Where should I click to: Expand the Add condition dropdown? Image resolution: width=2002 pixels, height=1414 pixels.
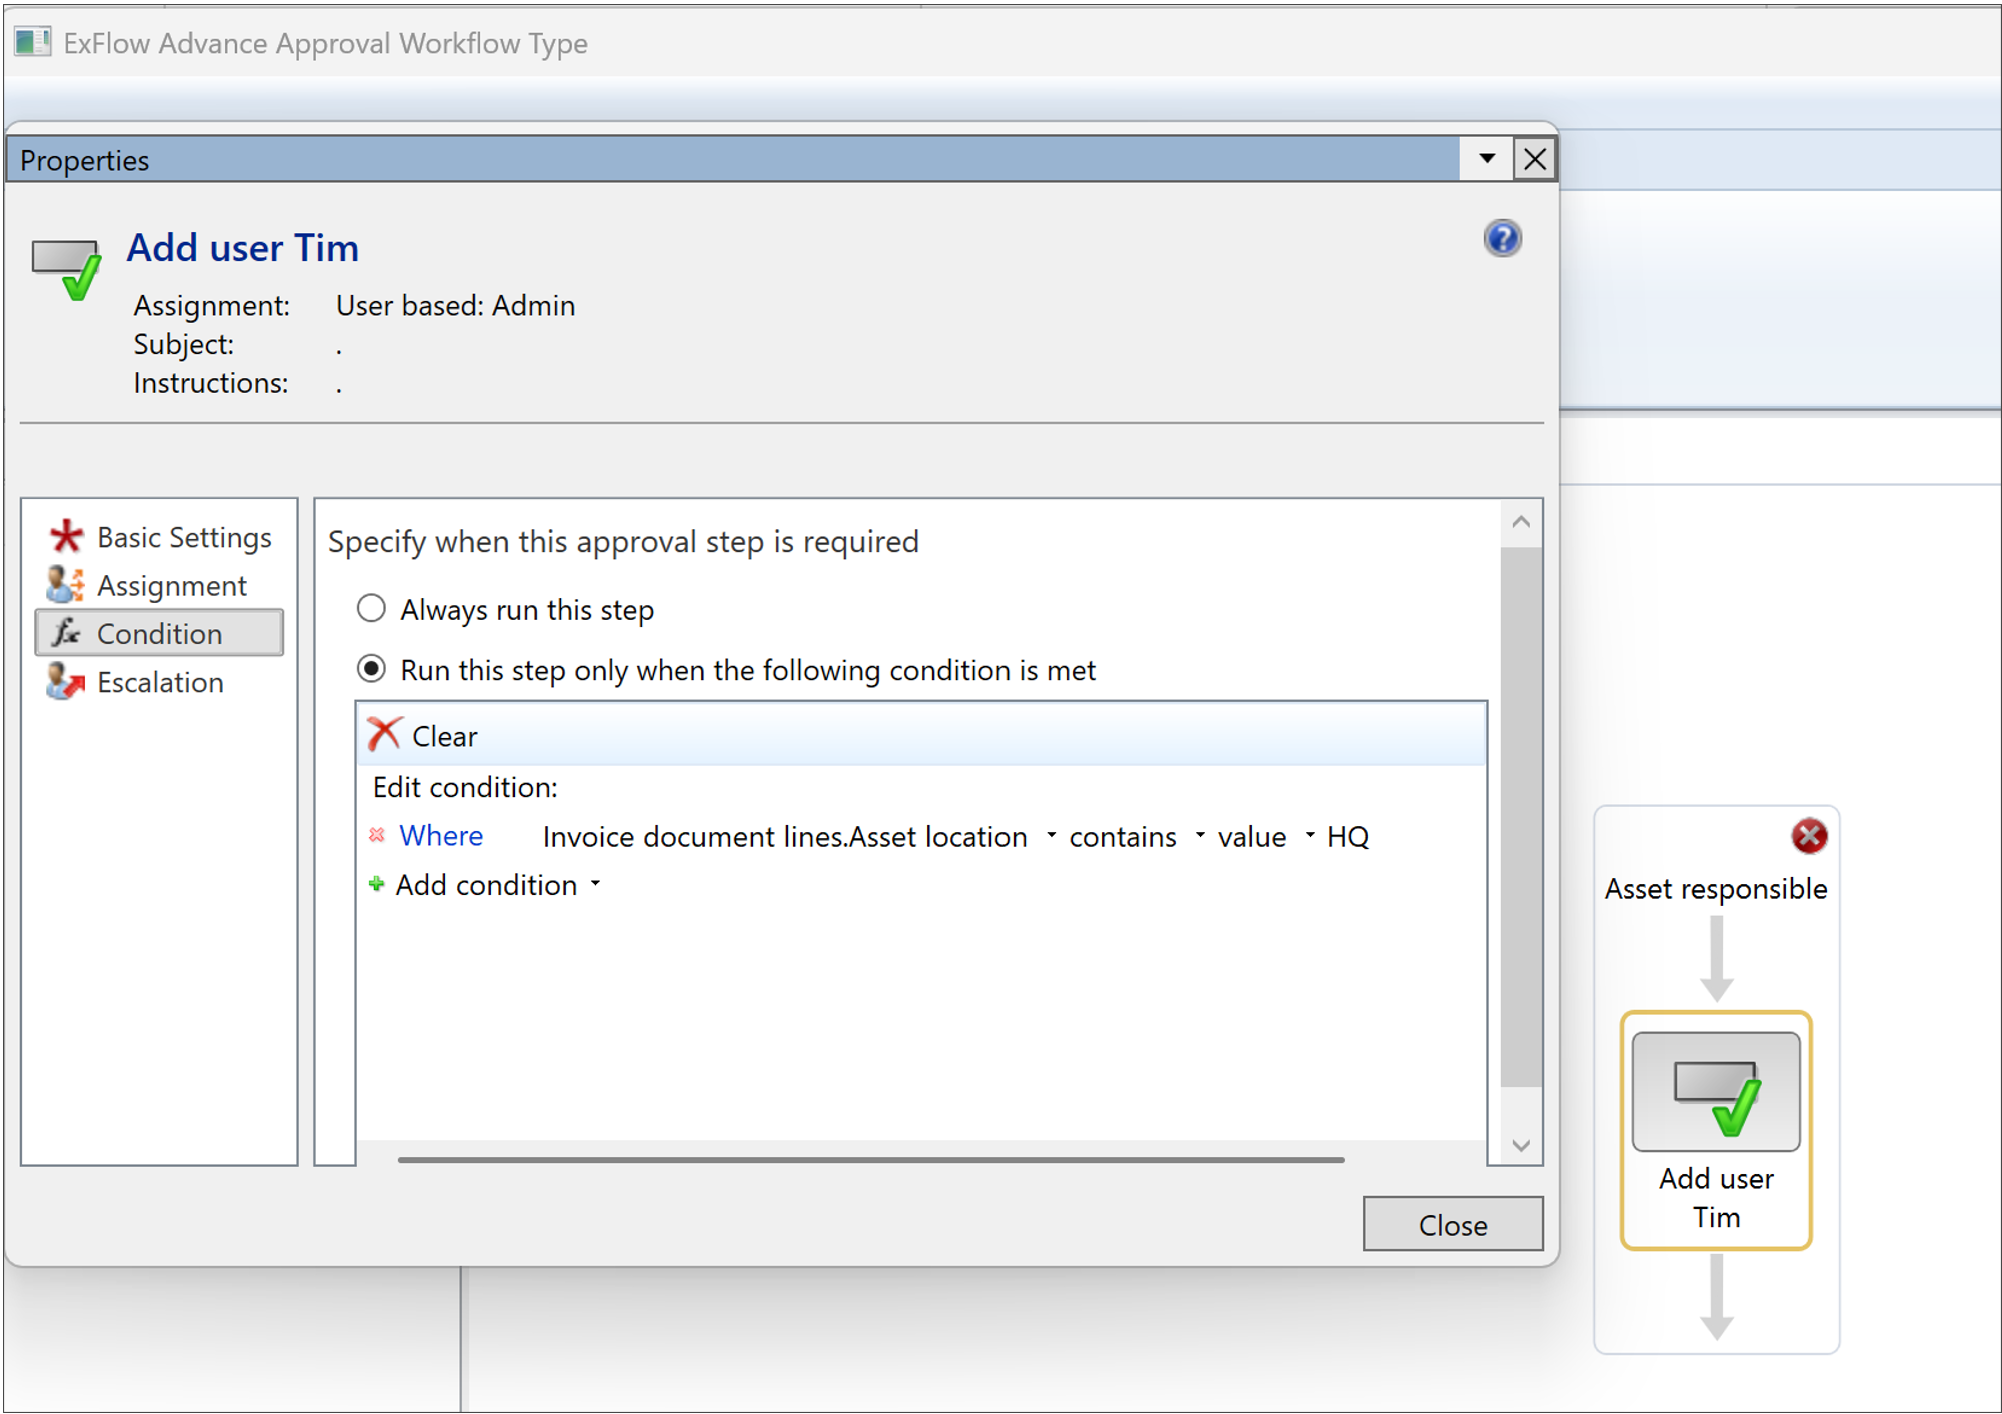pyautogui.click(x=594, y=884)
